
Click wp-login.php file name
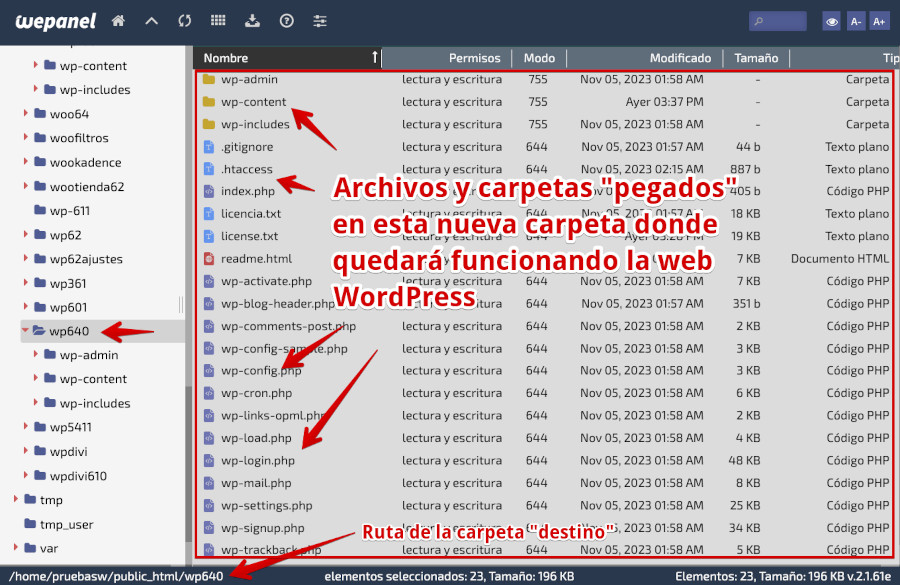click(258, 460)
